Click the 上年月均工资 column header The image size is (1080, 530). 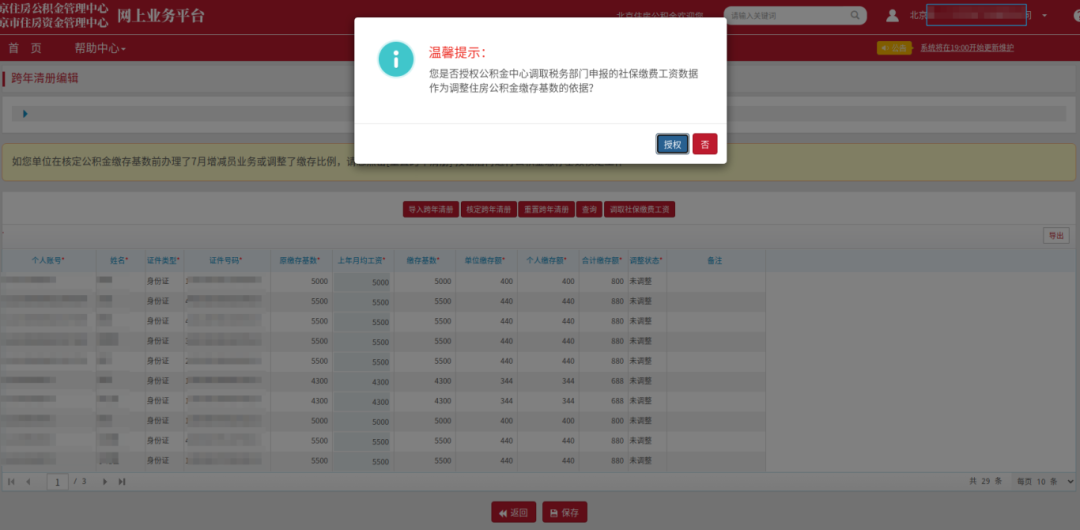point(362,261)
